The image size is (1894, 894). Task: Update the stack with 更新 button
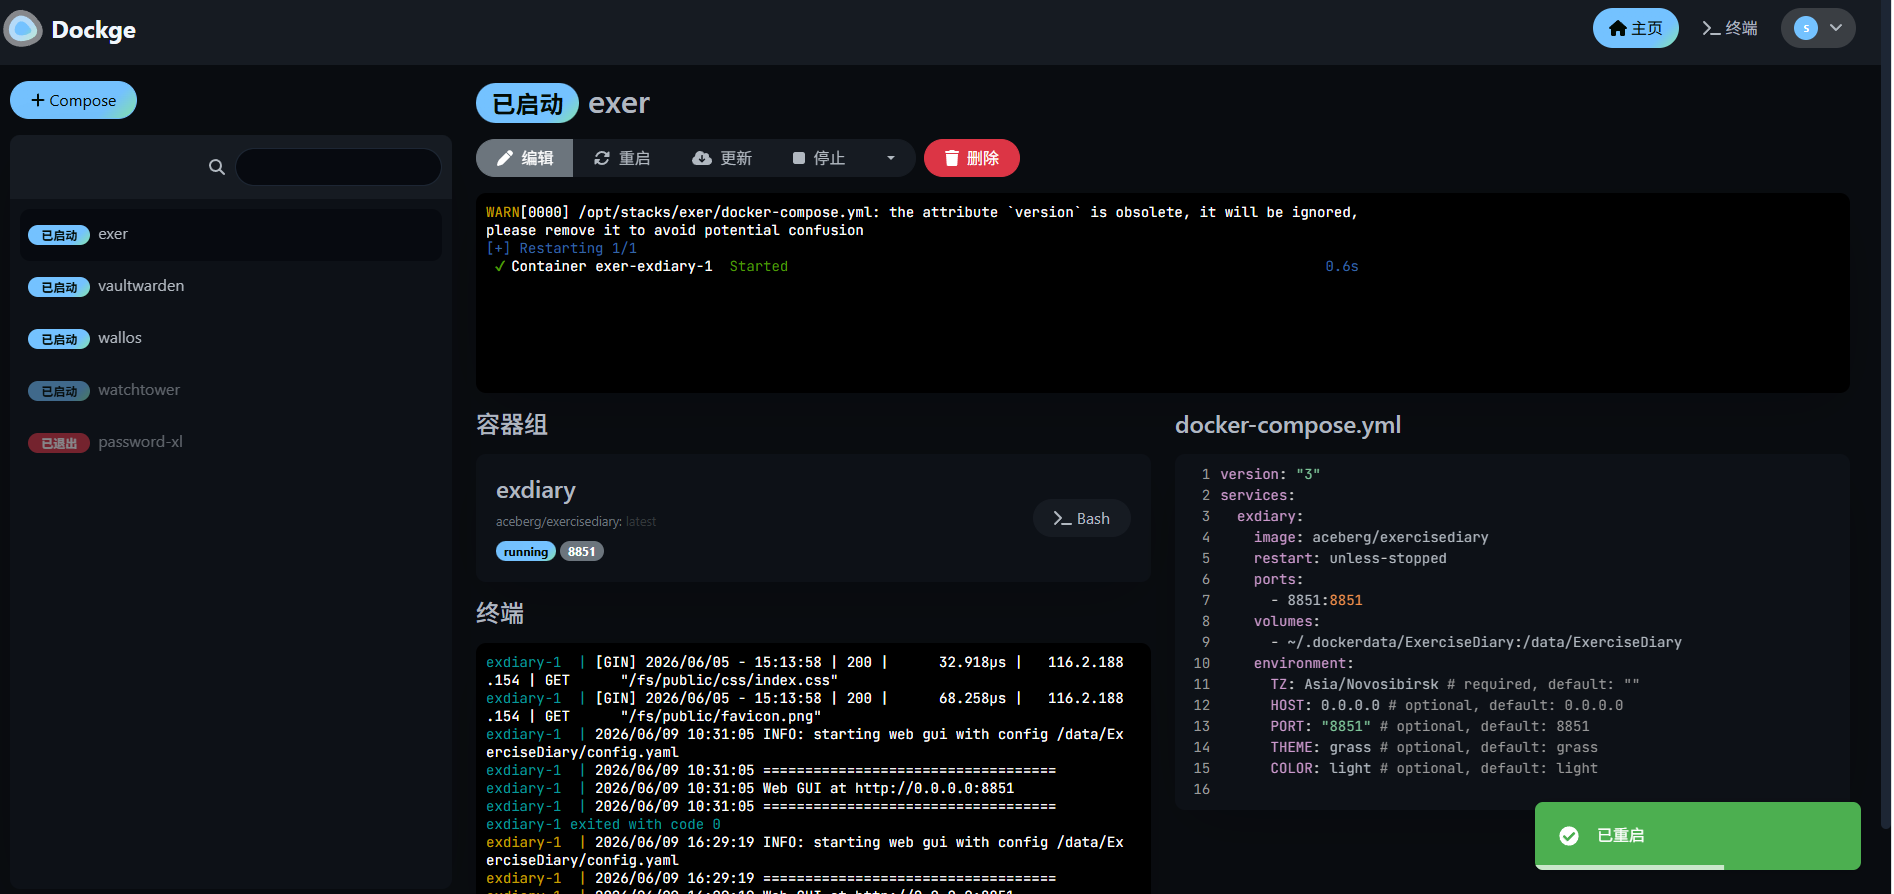point(721,158)
